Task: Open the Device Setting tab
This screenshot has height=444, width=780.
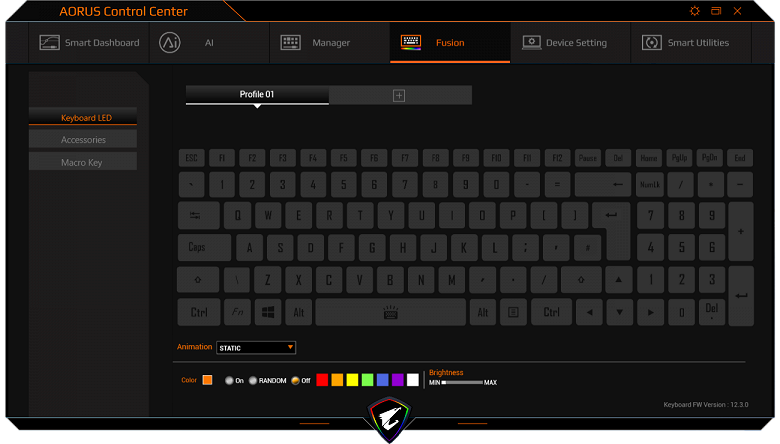Action: 571,43
